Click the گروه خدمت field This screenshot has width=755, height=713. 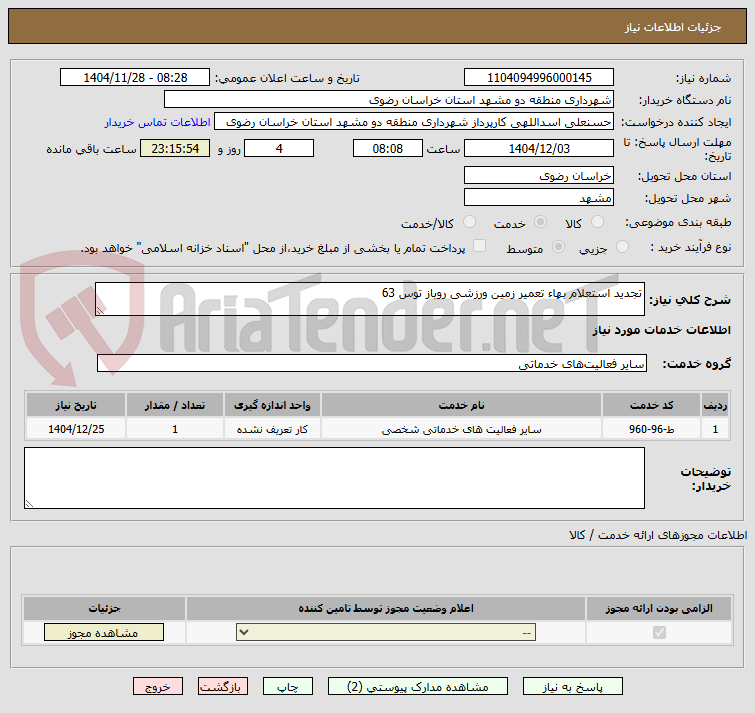pos(372,363)
